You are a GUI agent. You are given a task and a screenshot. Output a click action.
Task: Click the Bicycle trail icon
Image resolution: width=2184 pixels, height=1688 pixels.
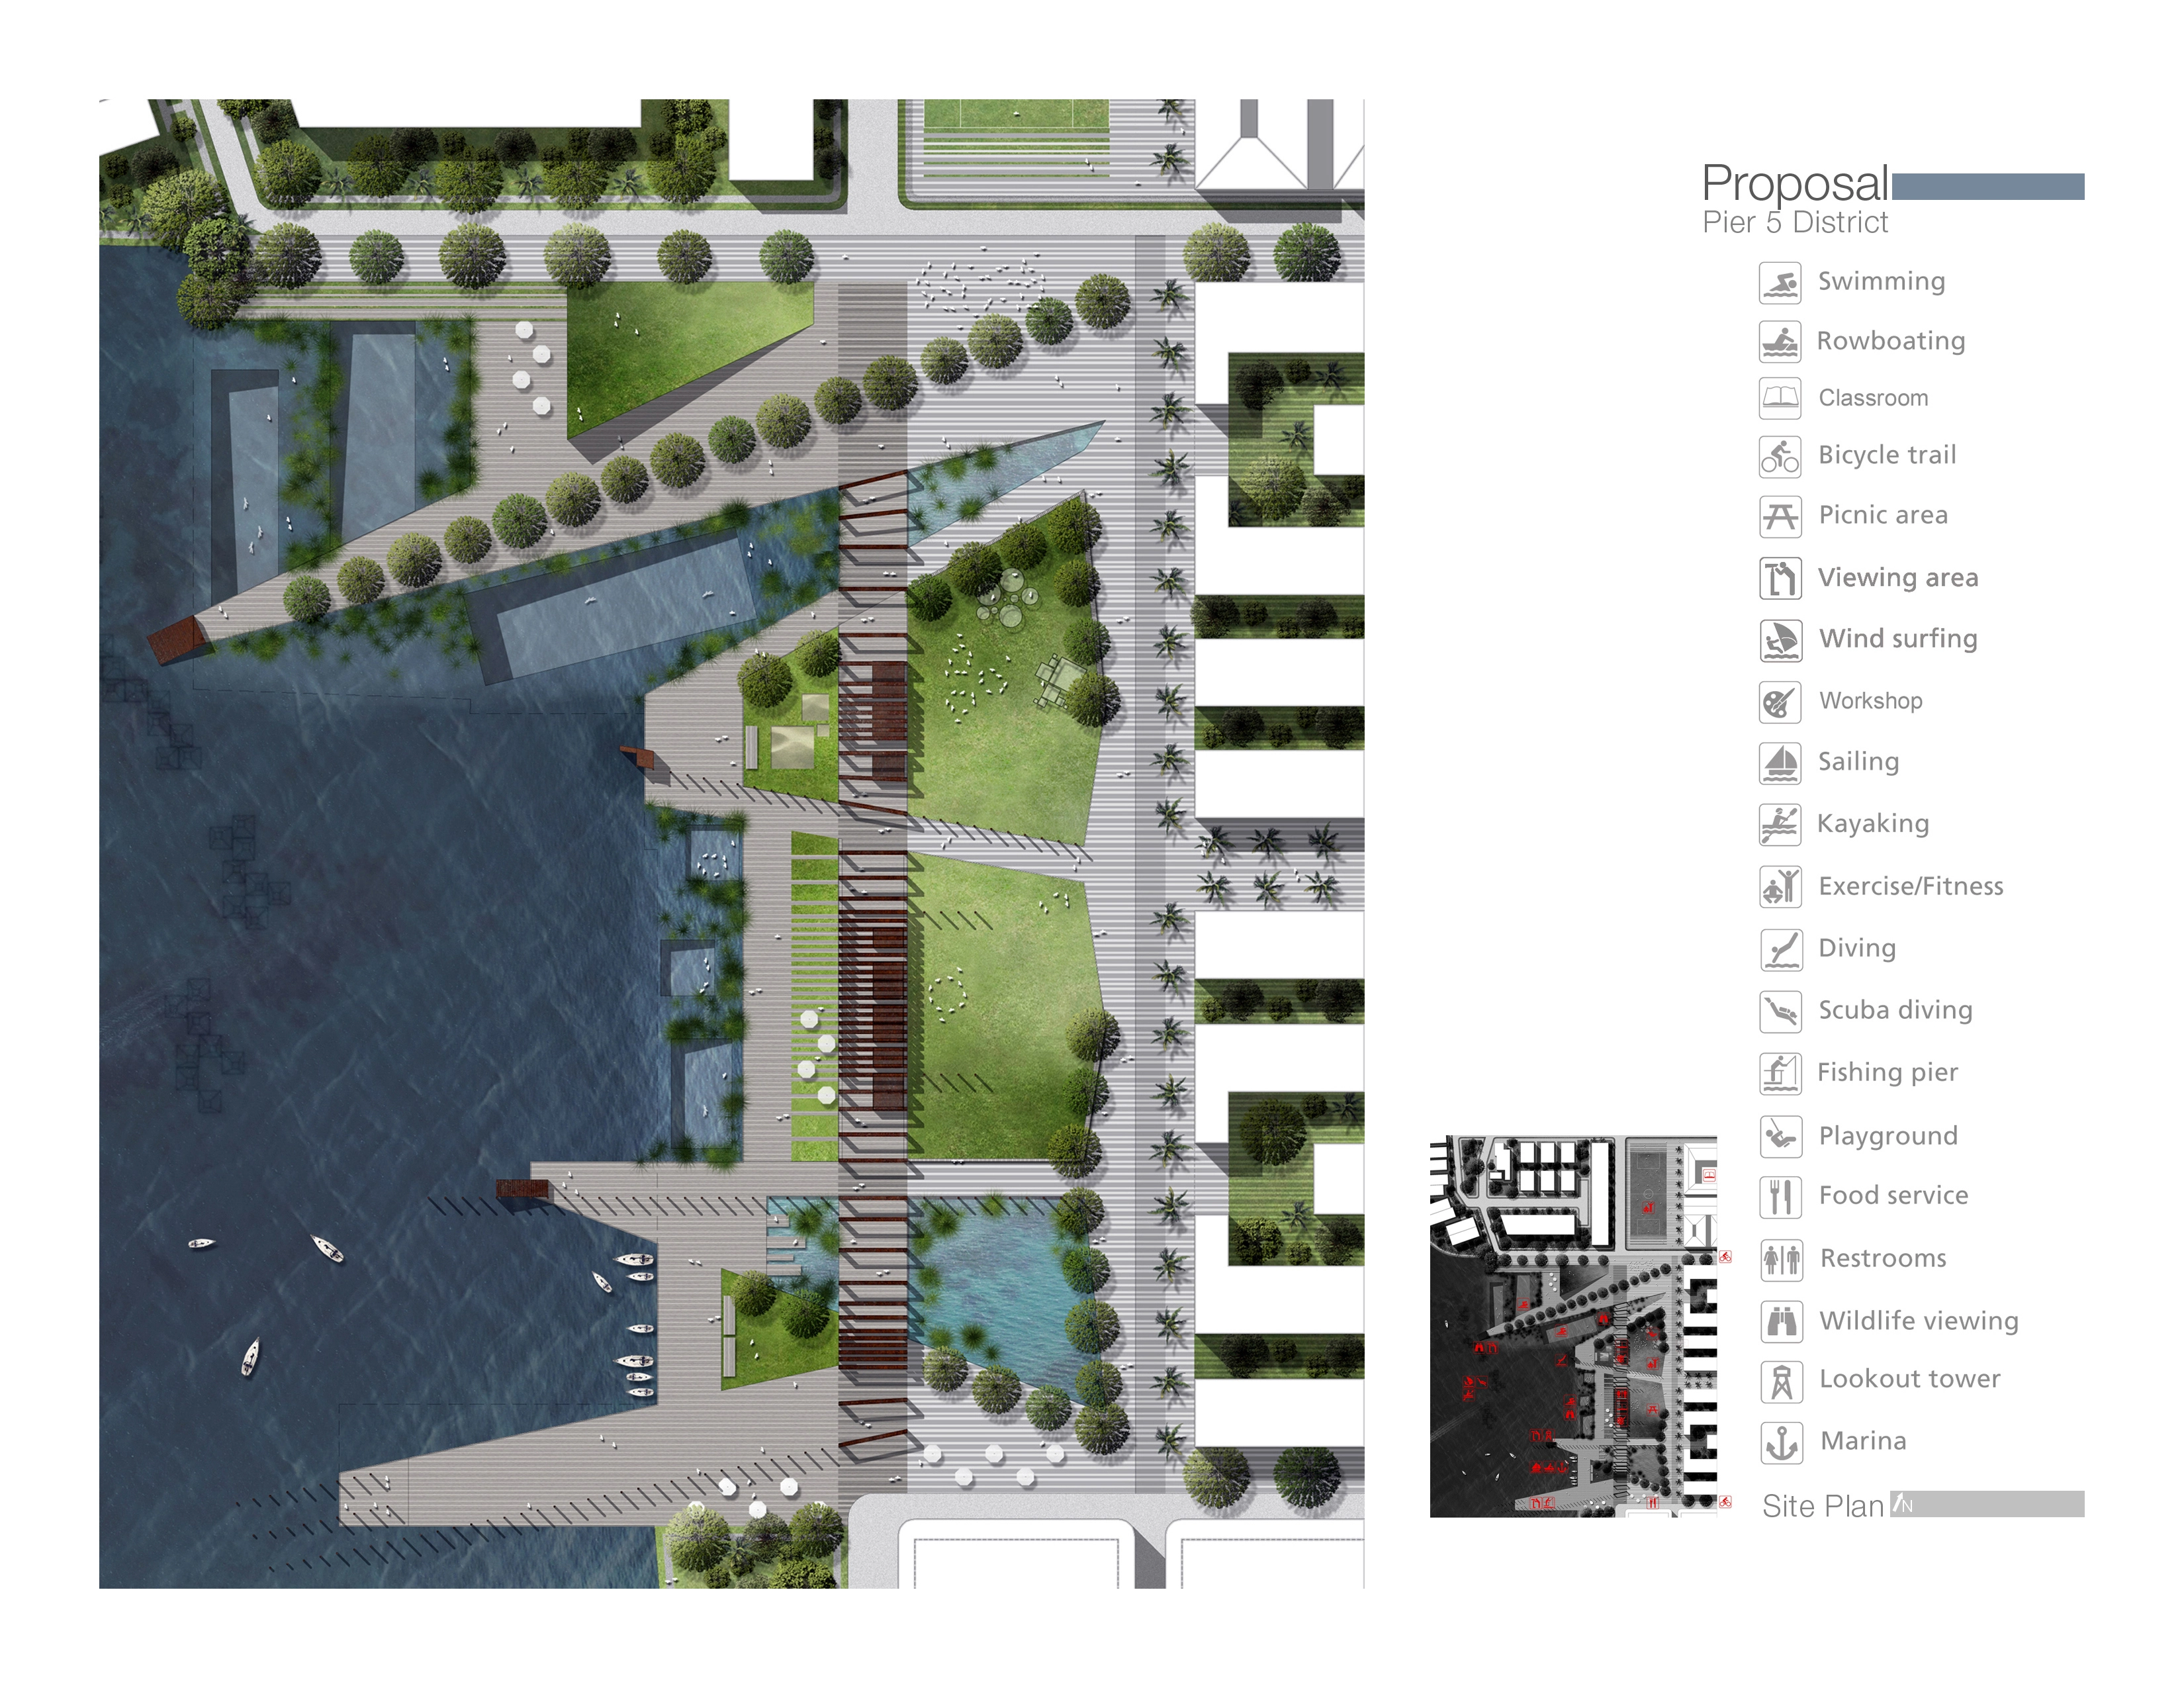pyautogui.click(x=1780, y=457)
